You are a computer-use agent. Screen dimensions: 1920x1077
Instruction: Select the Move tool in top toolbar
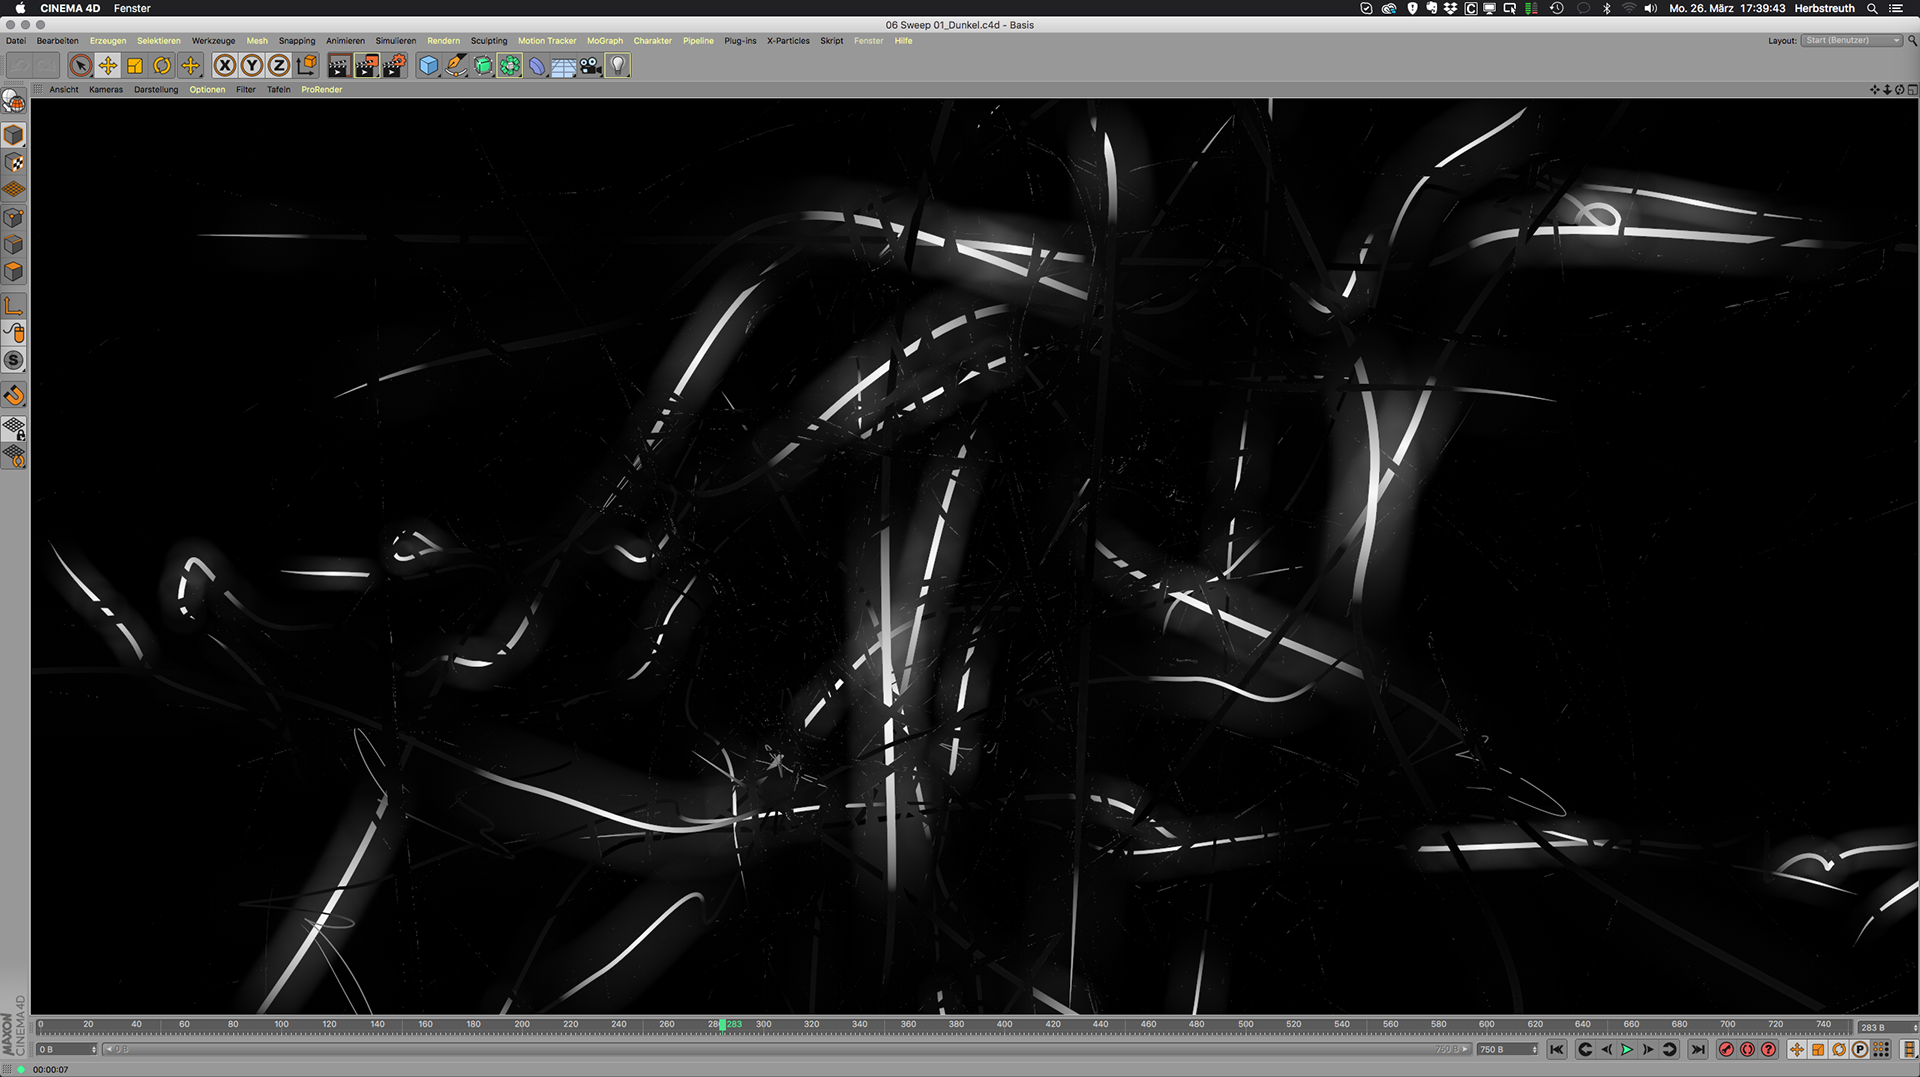107,66
